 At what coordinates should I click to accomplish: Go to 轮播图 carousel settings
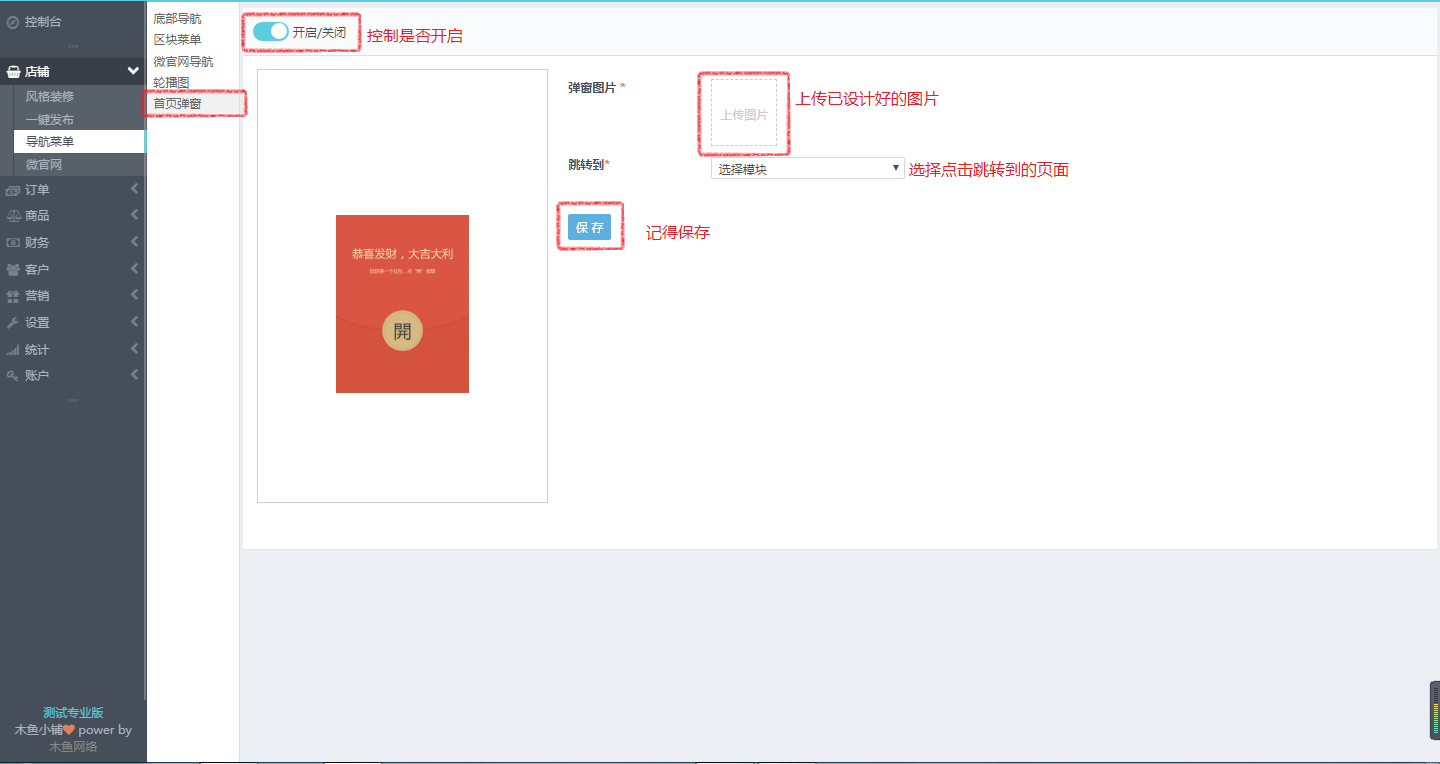[x=171, y=82]
